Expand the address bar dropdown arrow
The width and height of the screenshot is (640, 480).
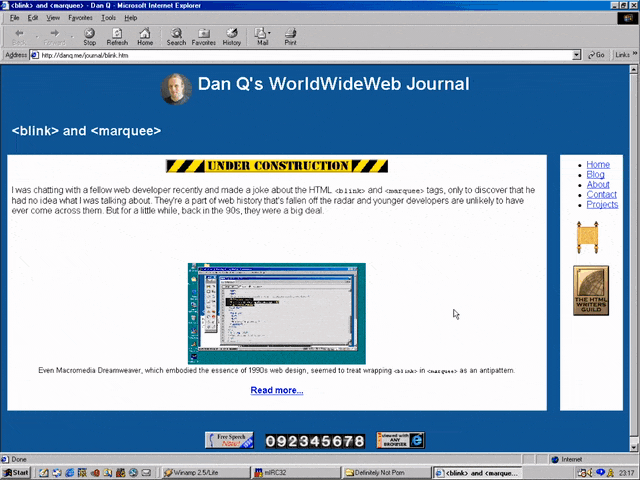[x=579, y=55]
